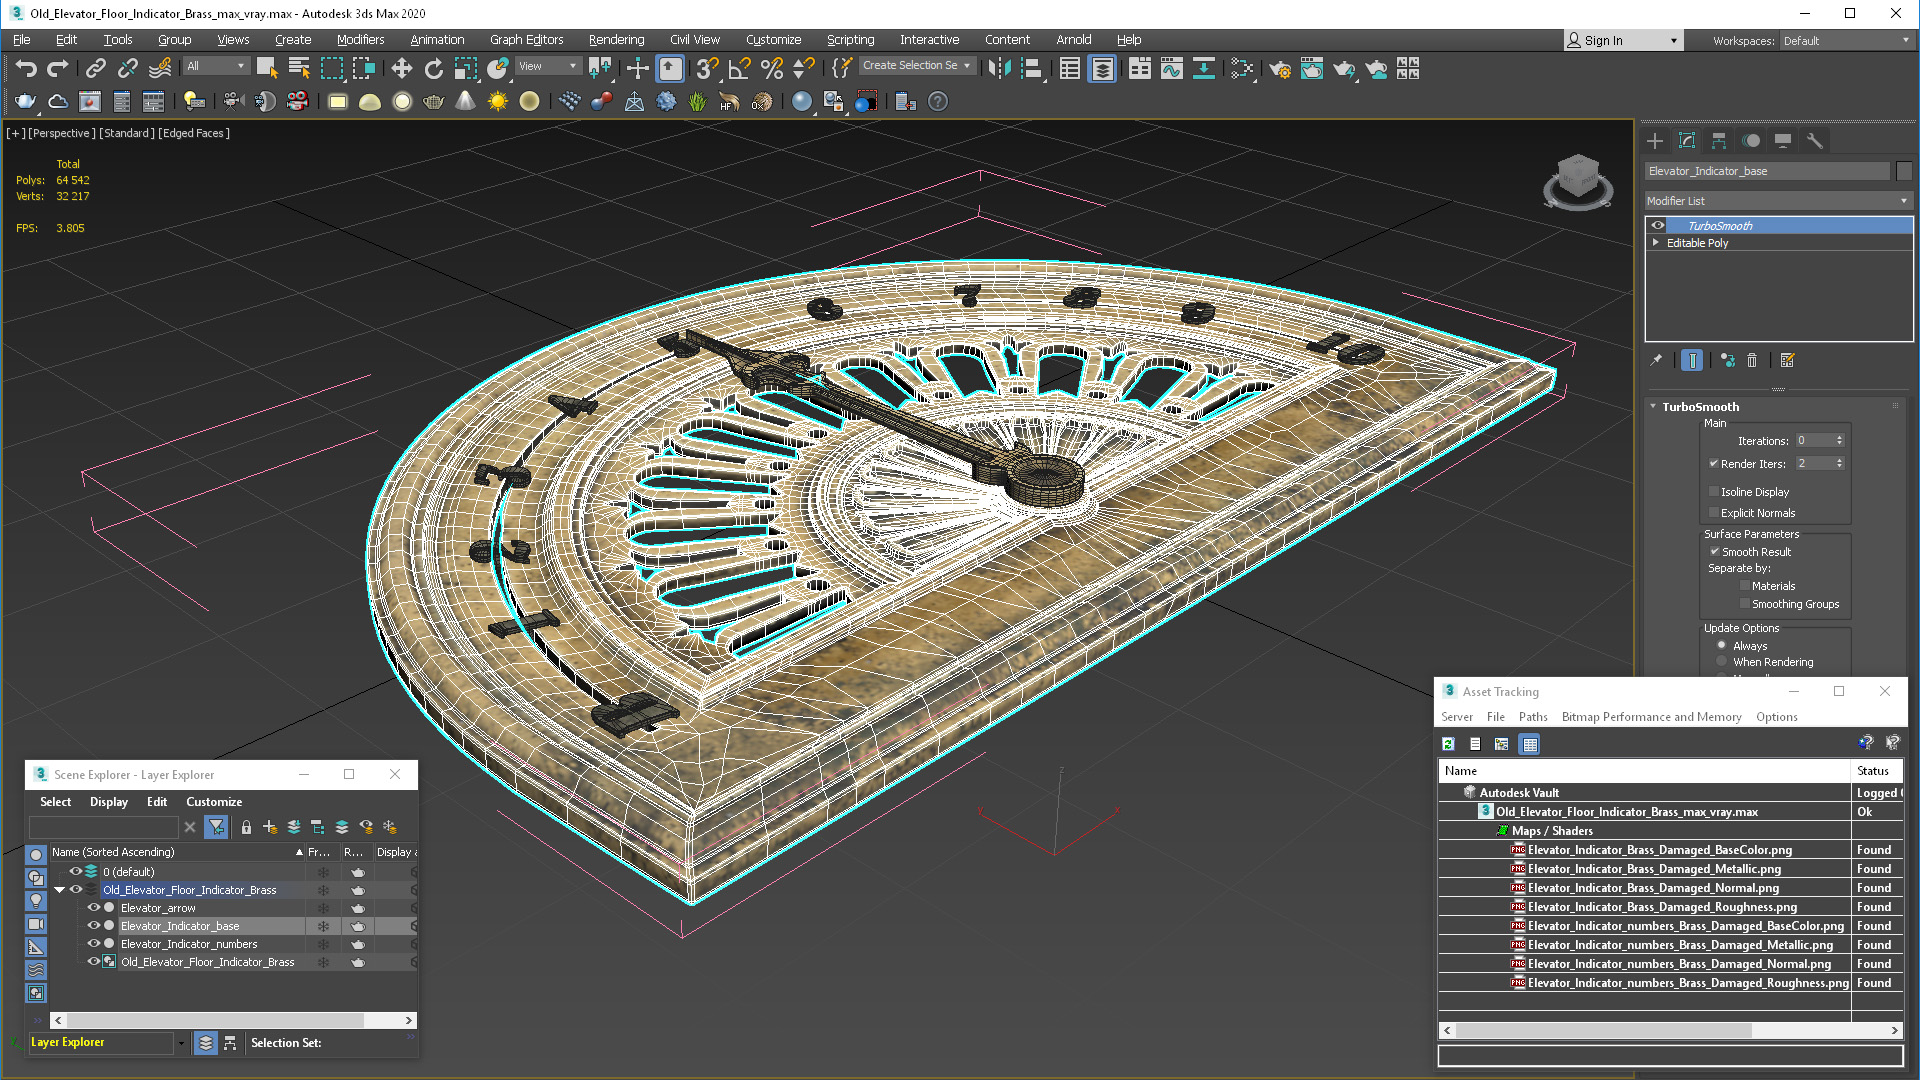1920x1080 pixels.
Task: Open the Rendering menu
Action: coord(616,40)
